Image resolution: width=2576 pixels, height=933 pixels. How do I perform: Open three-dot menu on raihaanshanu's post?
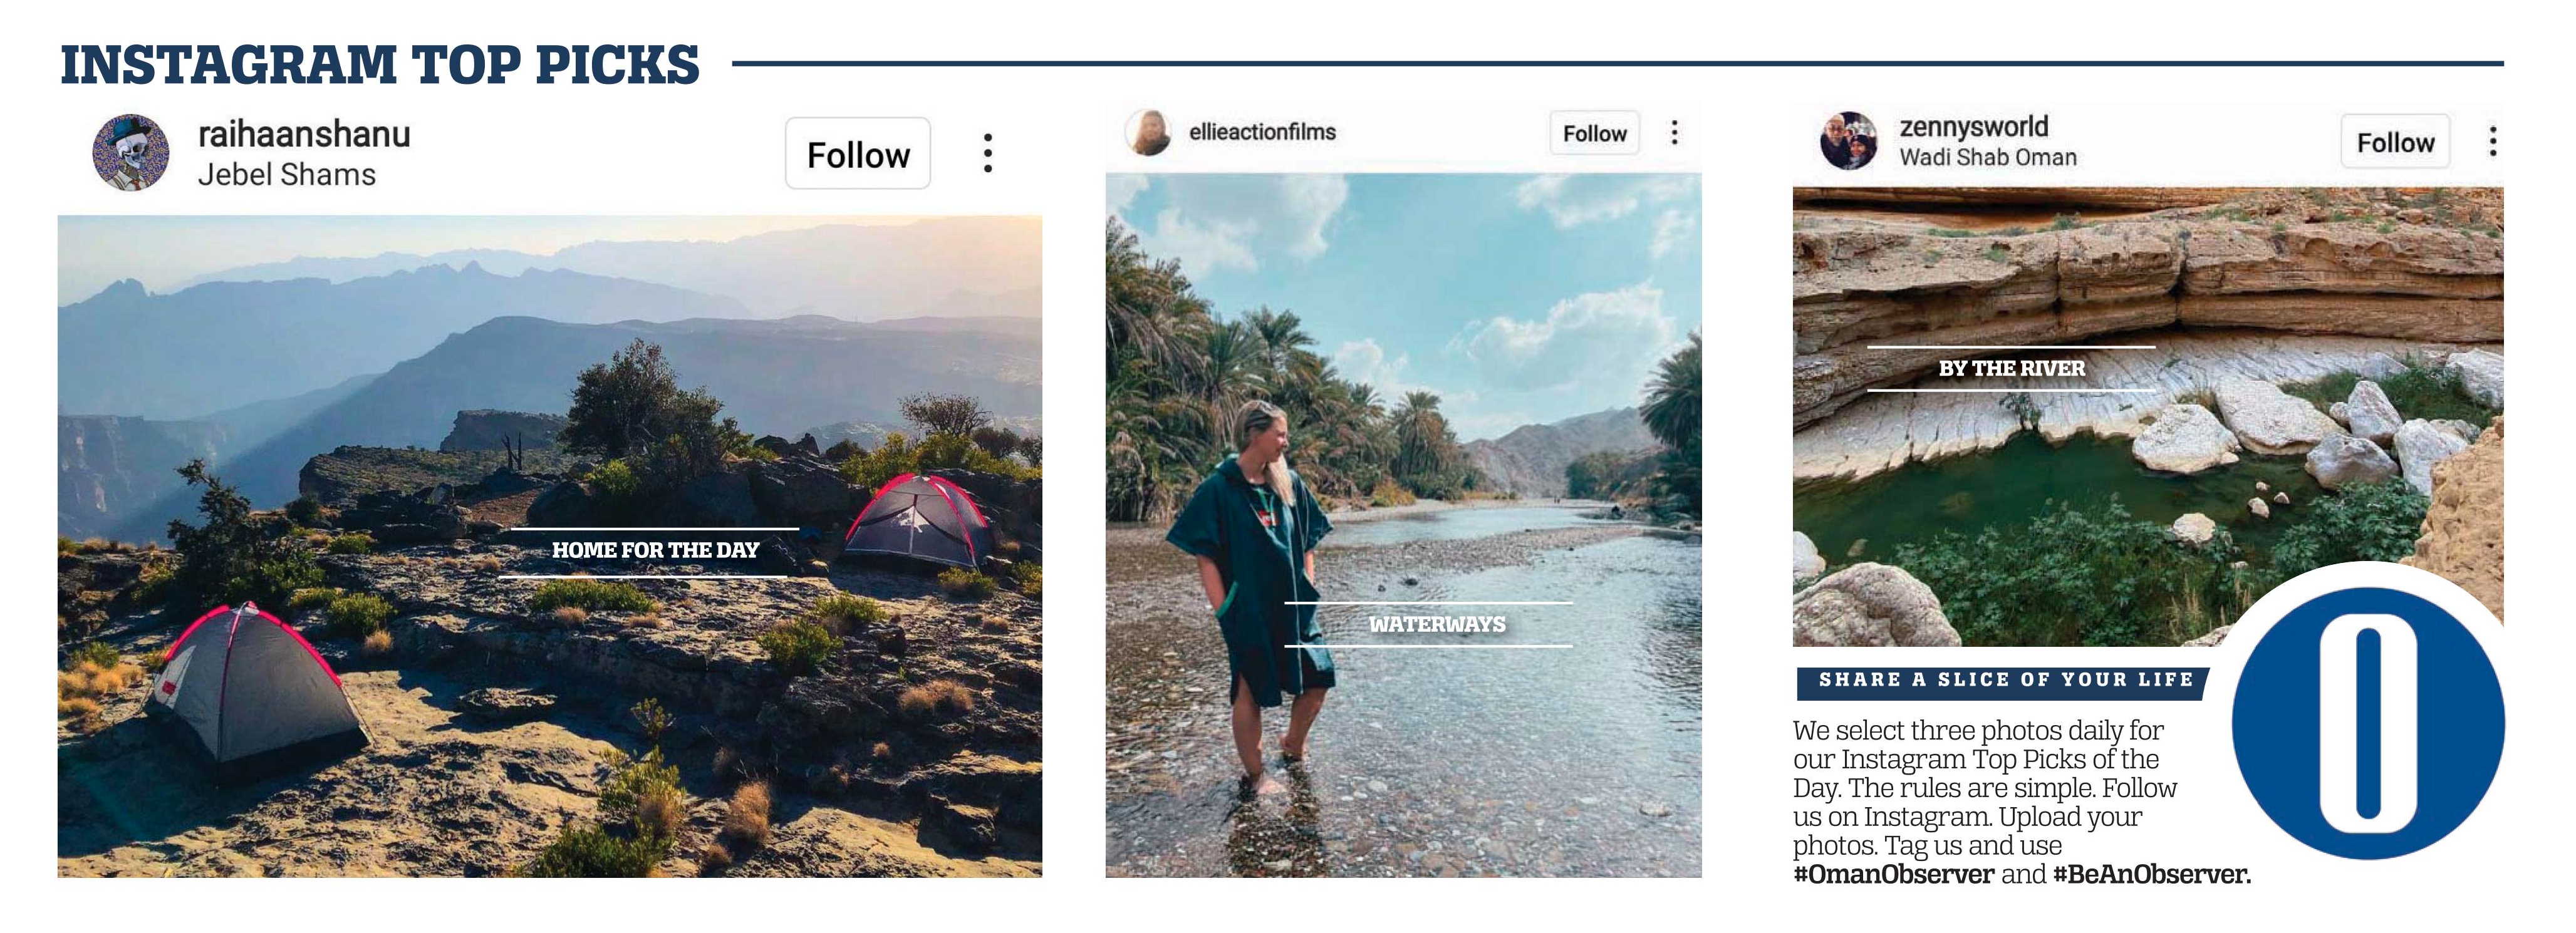tap(988, 153)
